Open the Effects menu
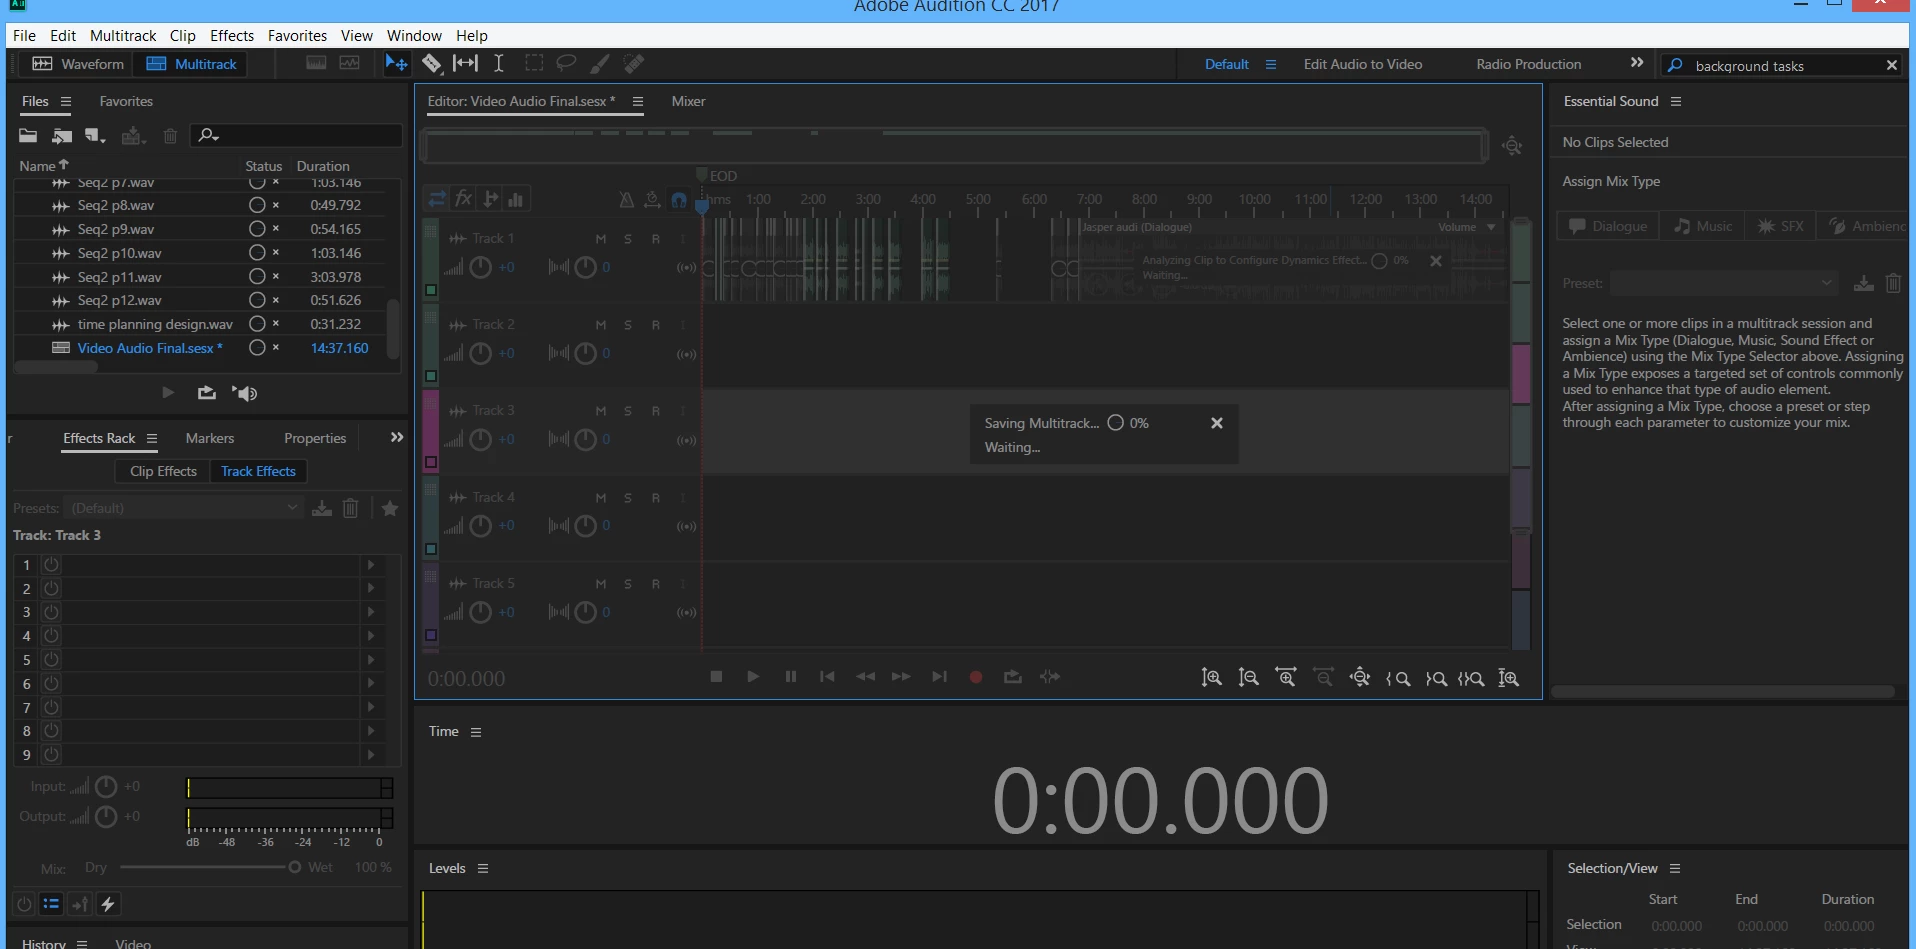Viewport: 1916px width, 949px height. (x=232, y=35)
